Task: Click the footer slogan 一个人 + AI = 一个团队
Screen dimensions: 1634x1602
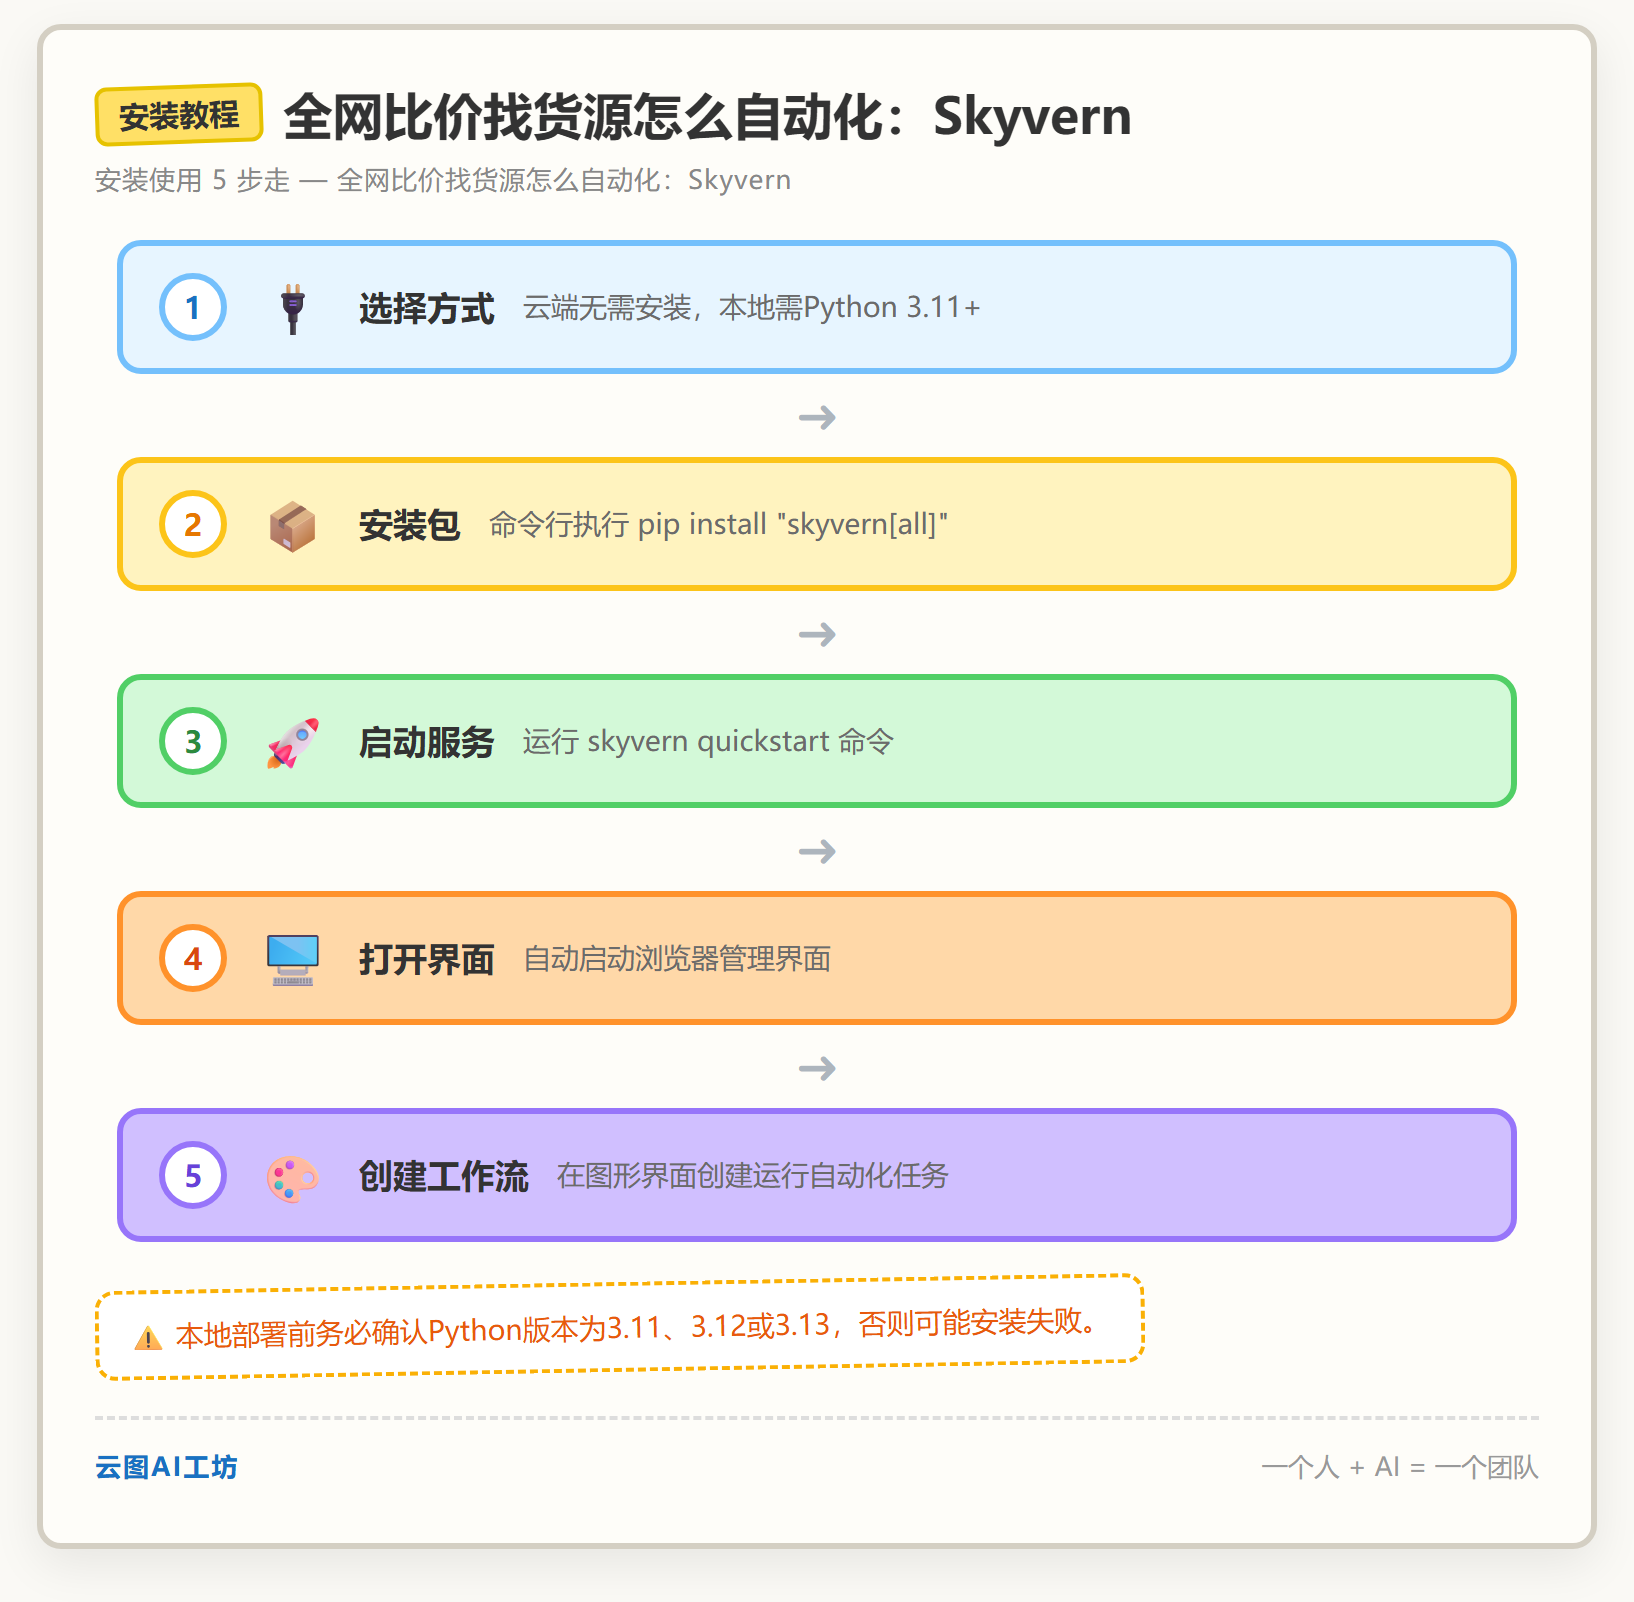Action: (1400, 1467)
